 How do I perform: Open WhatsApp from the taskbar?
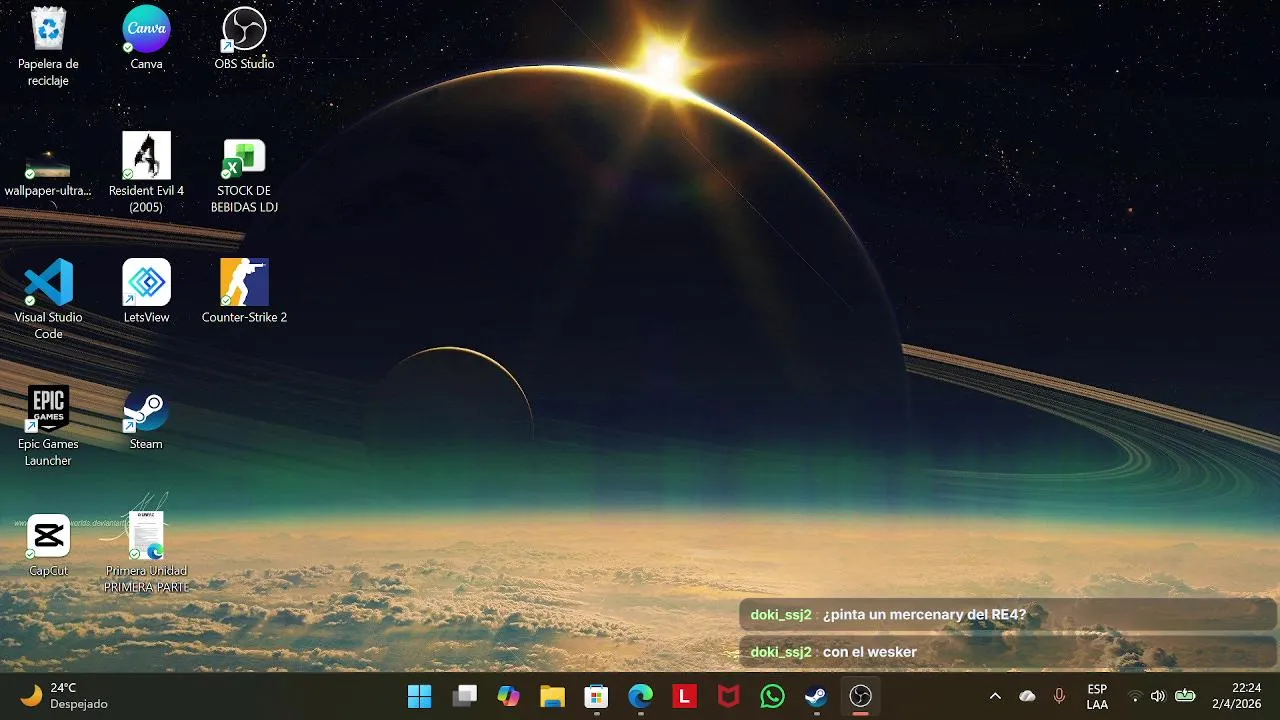772,696
